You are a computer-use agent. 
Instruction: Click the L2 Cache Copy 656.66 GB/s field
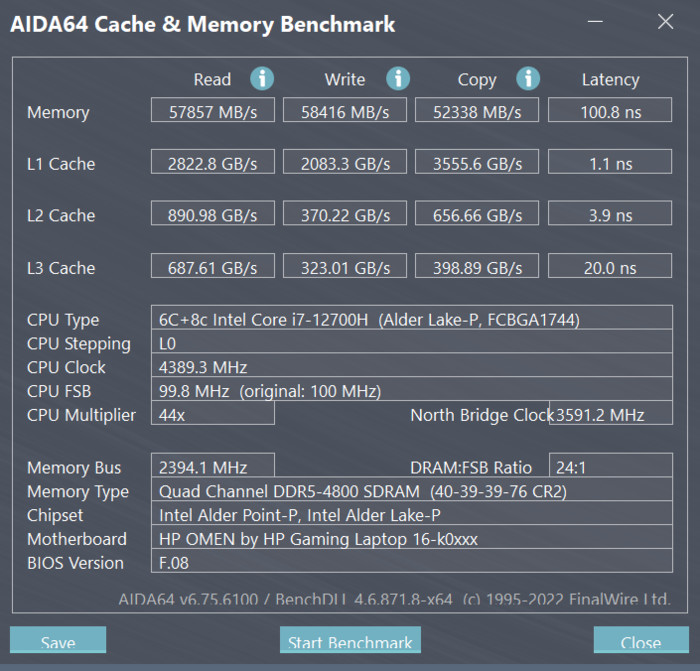(477, 213)
